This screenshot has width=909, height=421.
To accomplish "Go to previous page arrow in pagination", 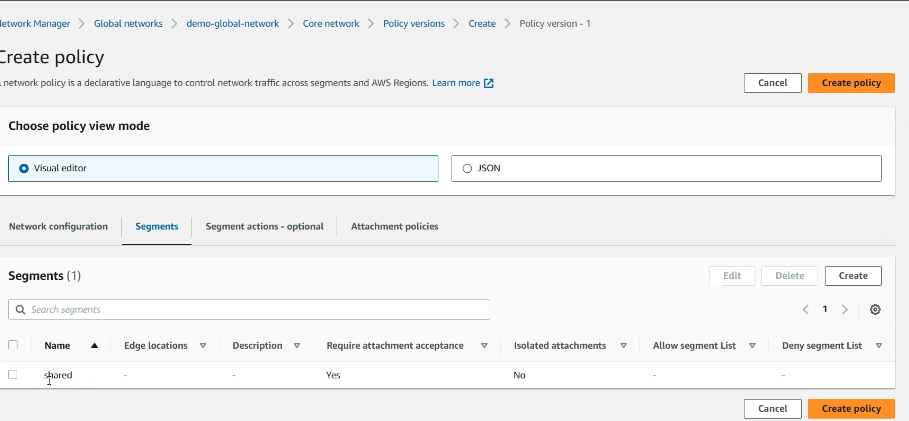I will click(806, 310).
